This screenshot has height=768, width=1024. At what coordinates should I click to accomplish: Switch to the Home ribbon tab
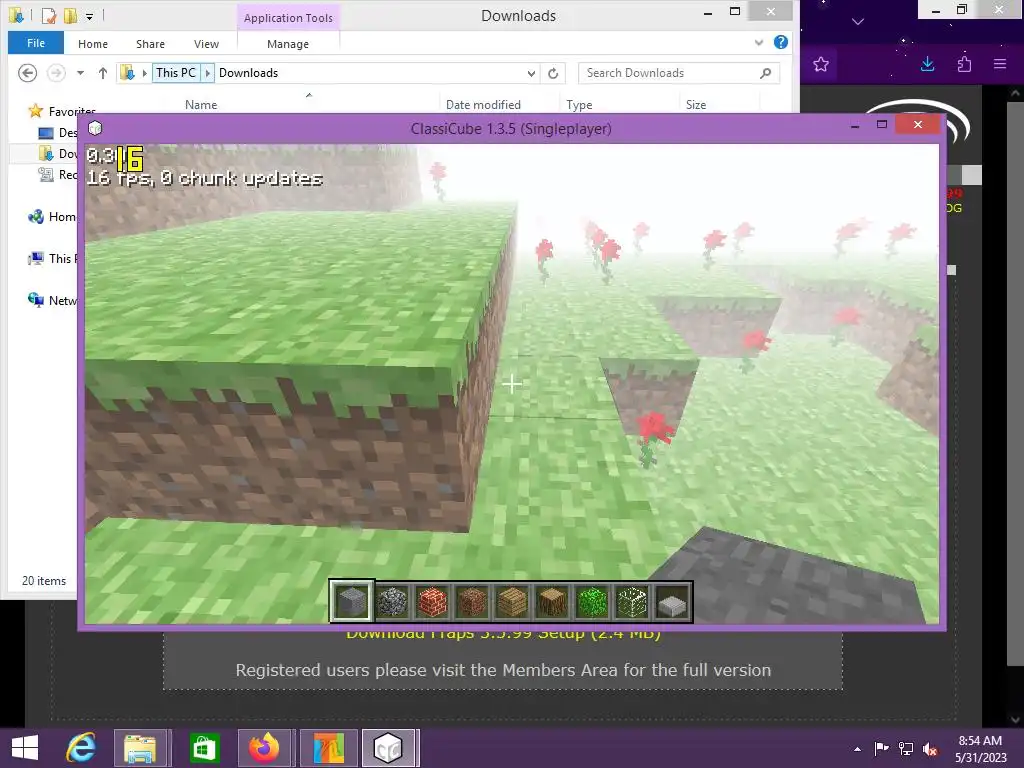(x=93, y=44)
